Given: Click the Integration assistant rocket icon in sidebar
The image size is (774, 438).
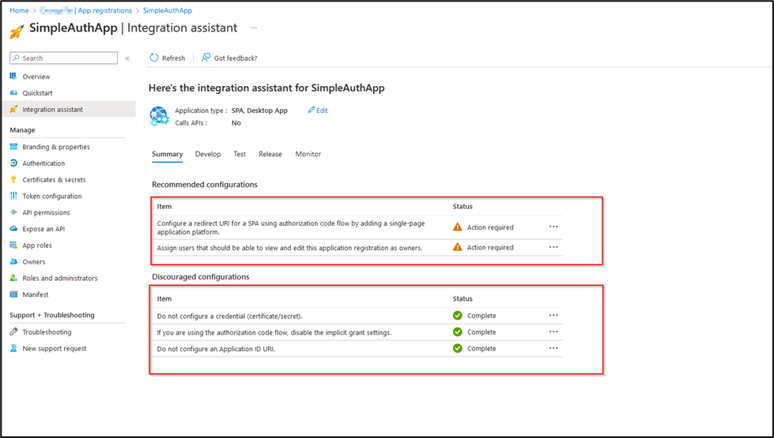Looking at the screenshot, I should (x=13, y=109).
